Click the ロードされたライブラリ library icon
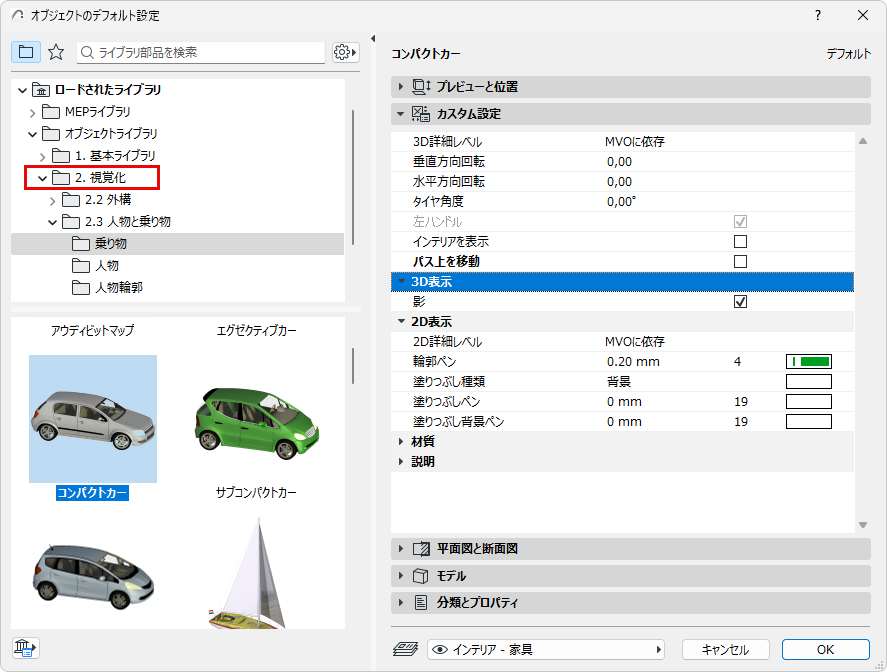This screenshot has width=887, height=672. [x=41, y=89]
